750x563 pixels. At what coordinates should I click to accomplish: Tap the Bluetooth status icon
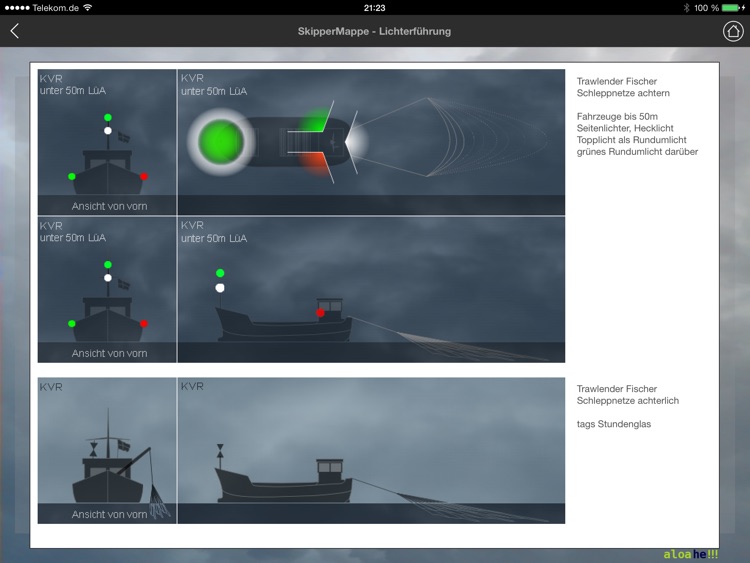coord(686,8)
